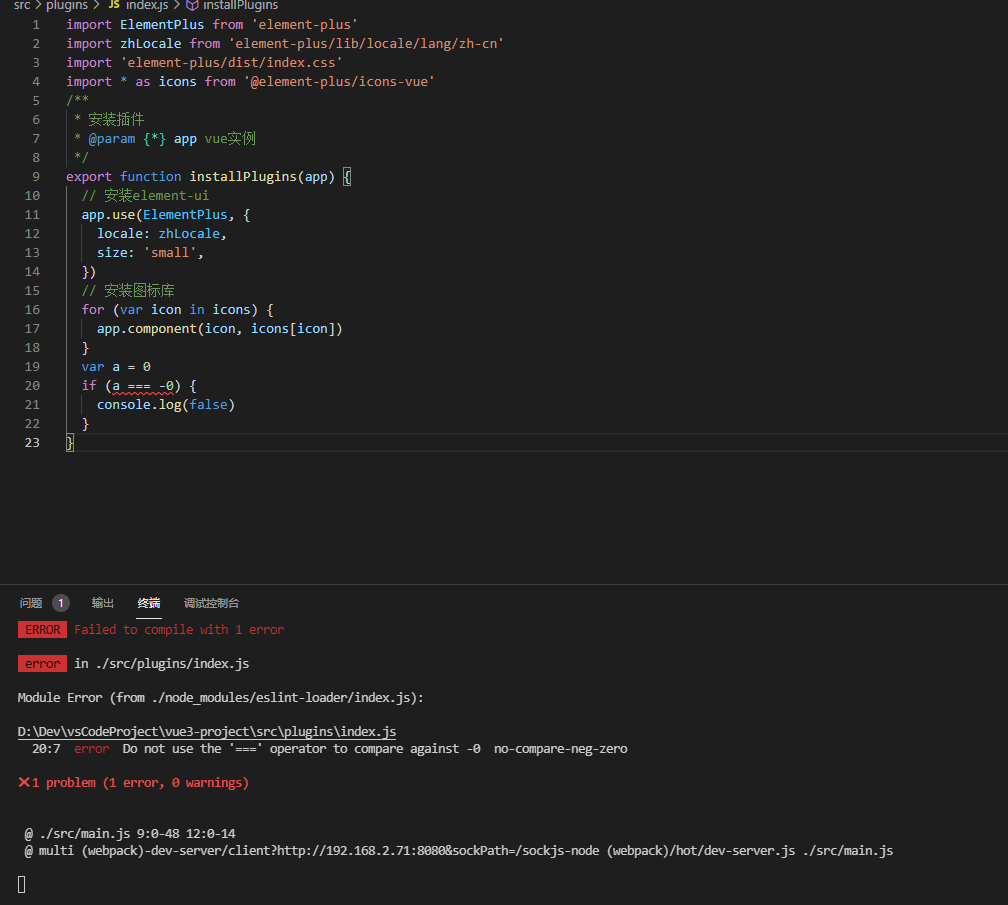This screenshot has height=905, width=1008.
Task: Click 'locale: zhLocale,' on line 12
Action: coord(162,234)
